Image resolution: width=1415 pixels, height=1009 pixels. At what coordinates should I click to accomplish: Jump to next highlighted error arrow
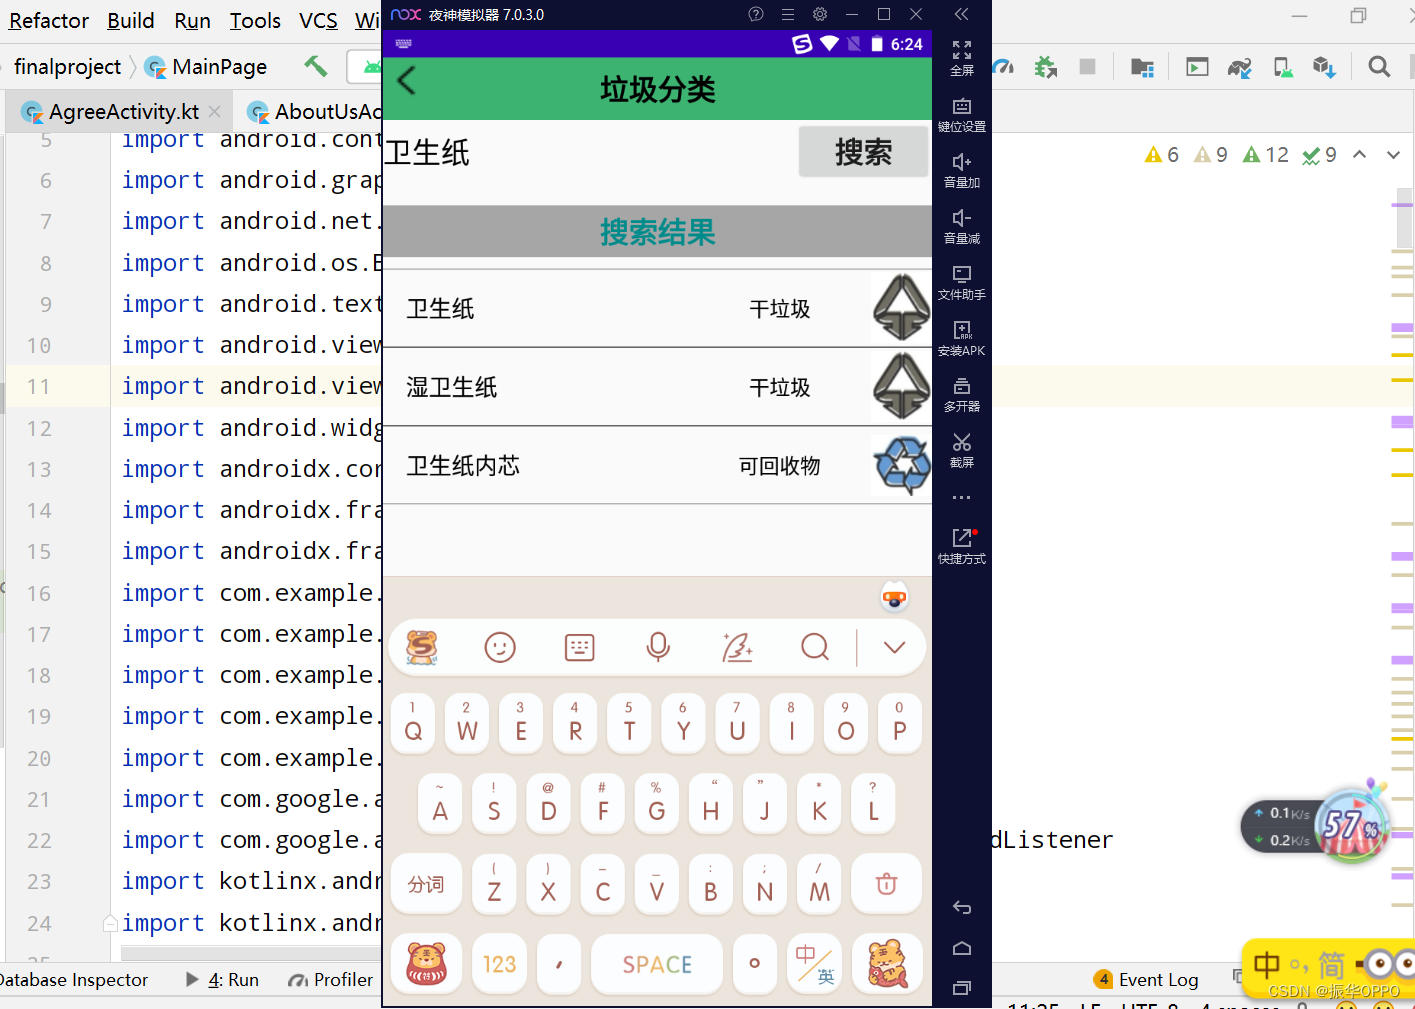(1393, 154)
